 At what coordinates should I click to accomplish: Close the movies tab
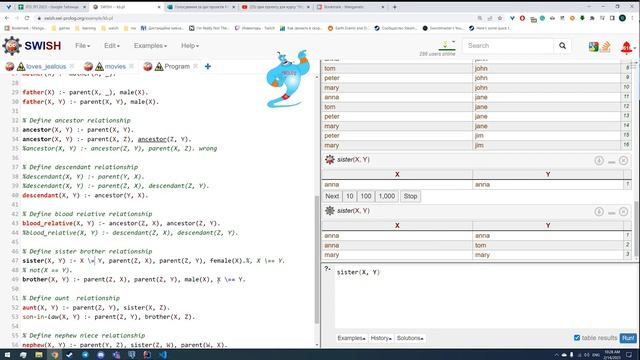131,66
